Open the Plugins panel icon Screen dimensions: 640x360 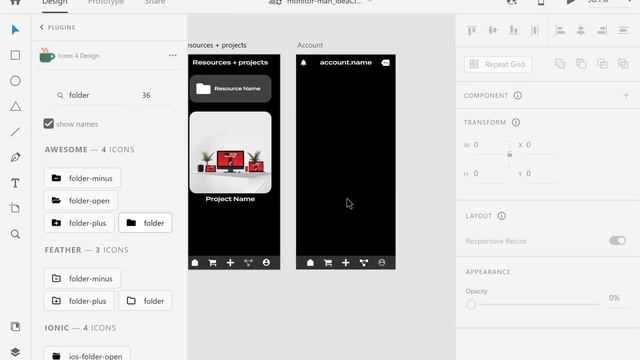tap(16, 327)
